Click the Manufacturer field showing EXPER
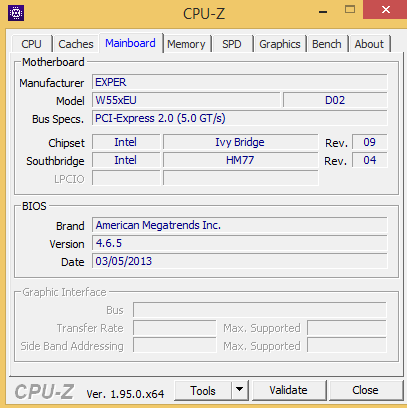 [240, 82]
